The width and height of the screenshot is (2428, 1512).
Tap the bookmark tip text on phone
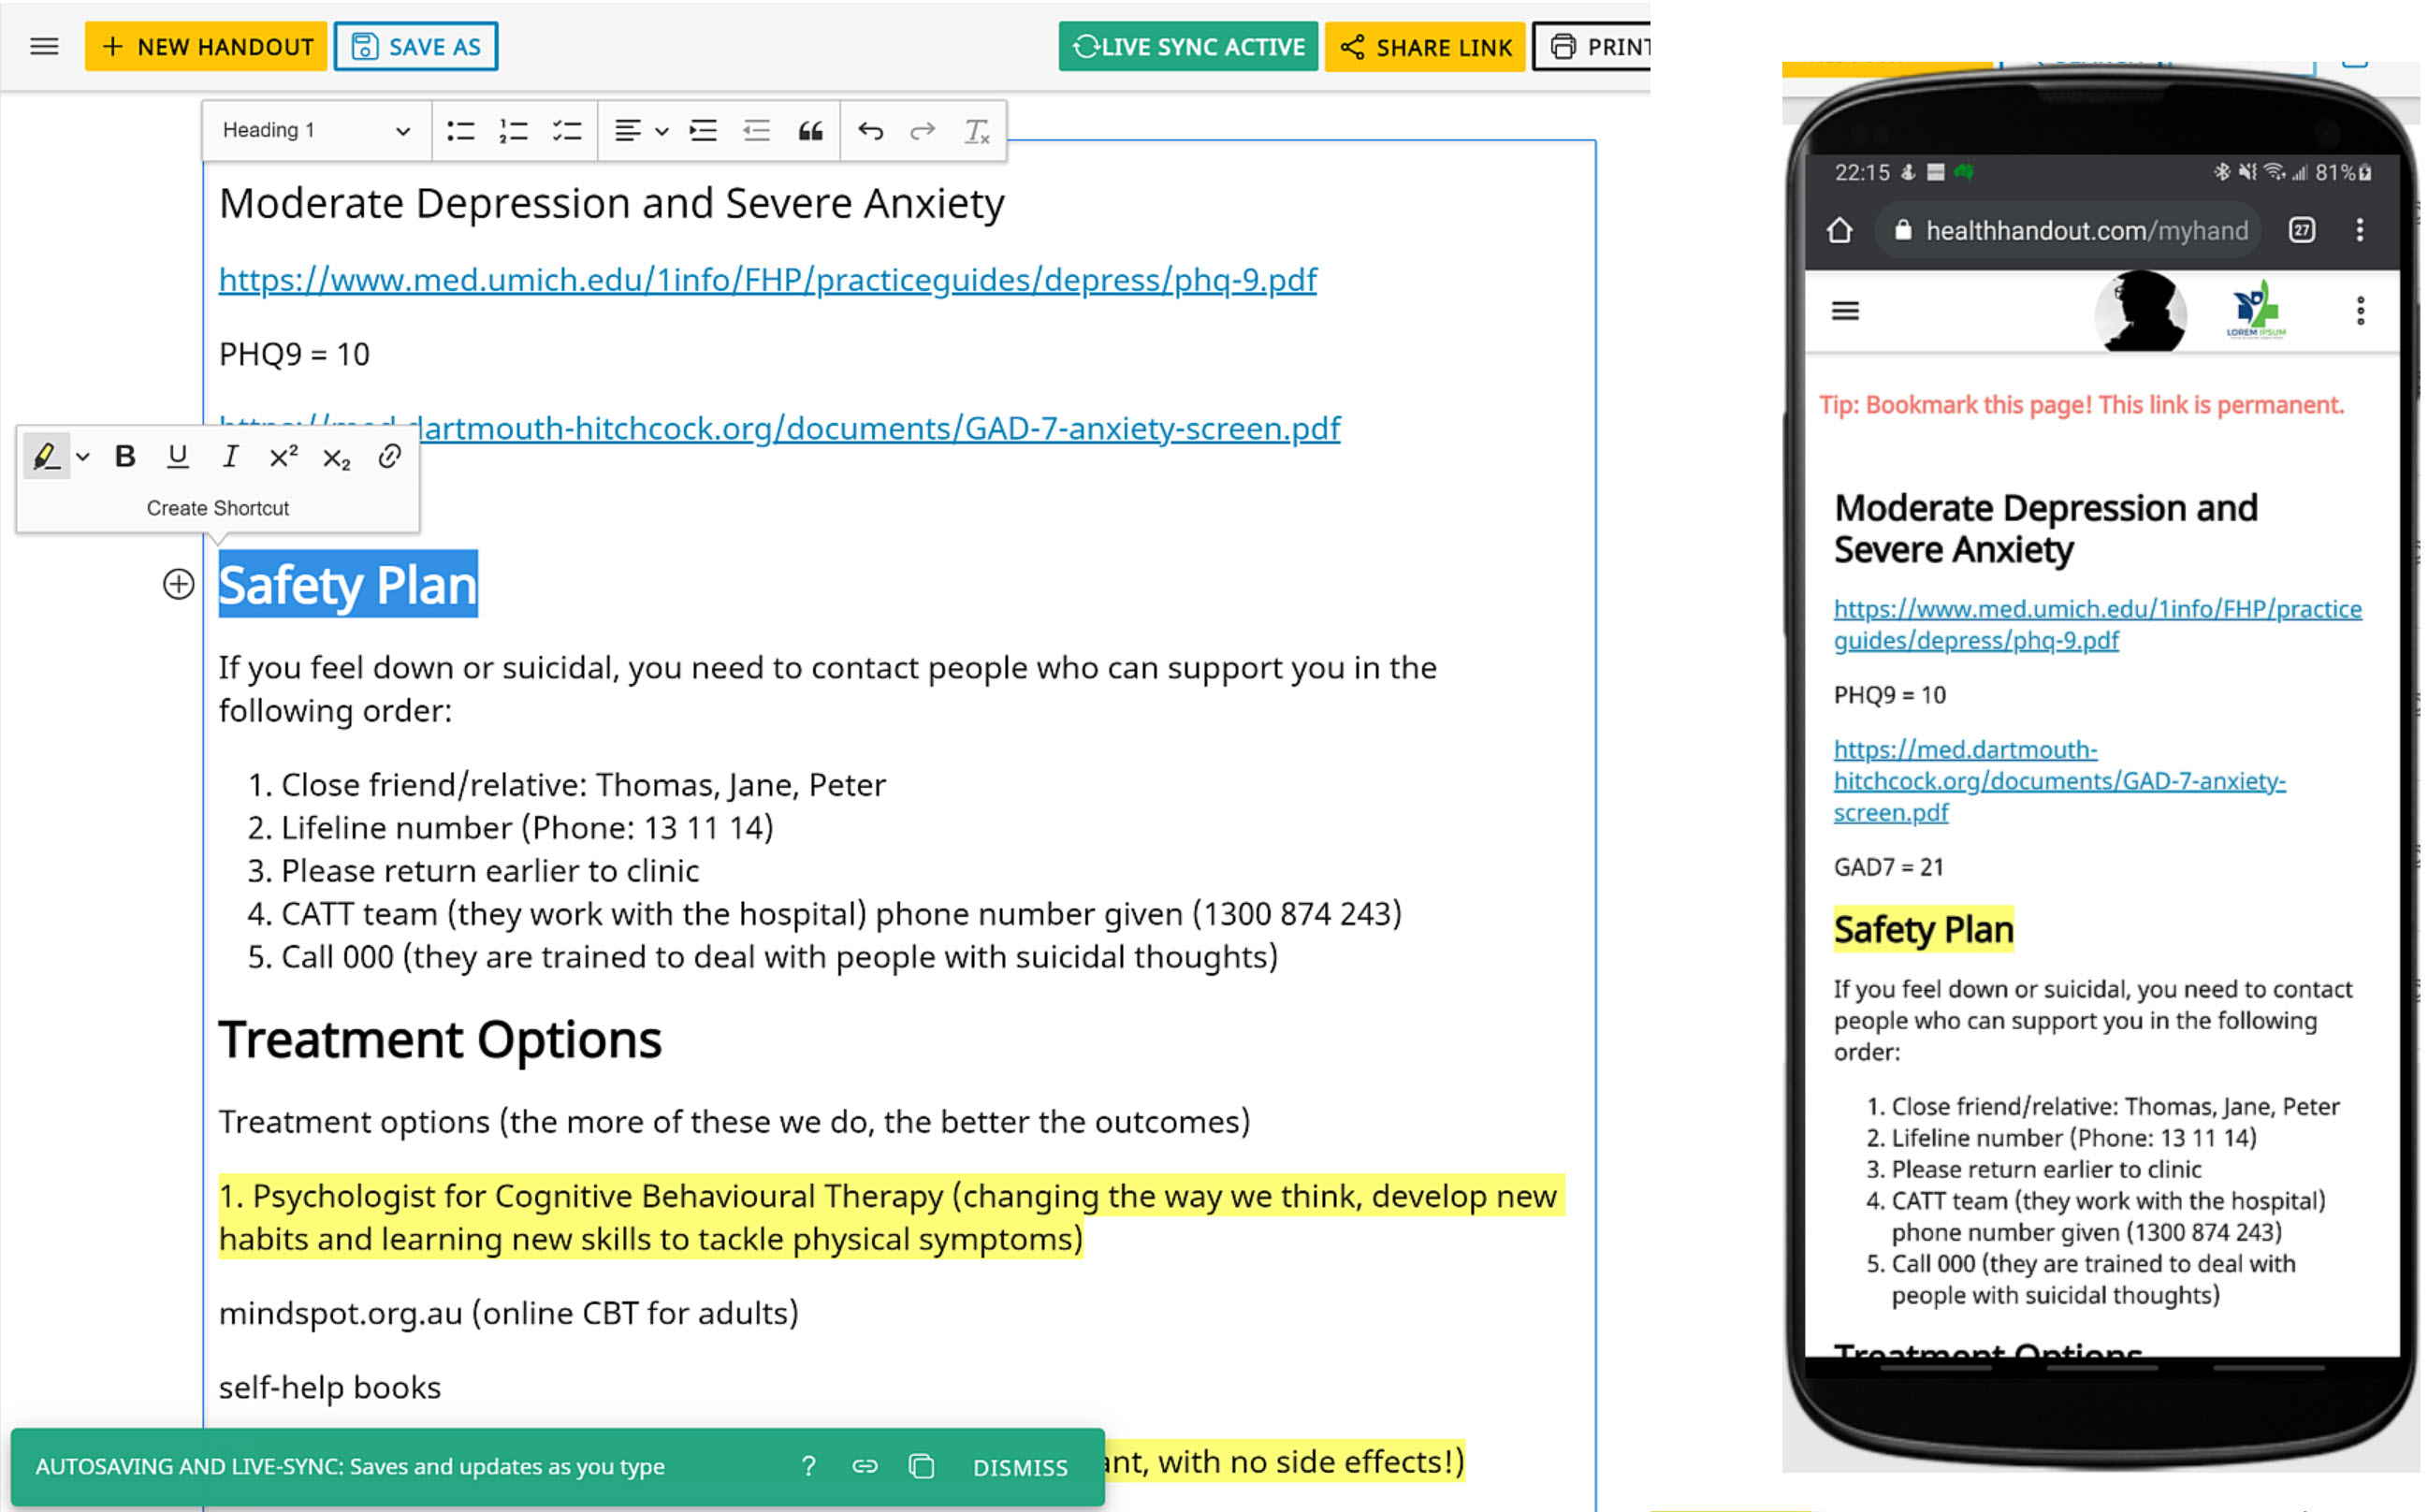(2081, 405)
